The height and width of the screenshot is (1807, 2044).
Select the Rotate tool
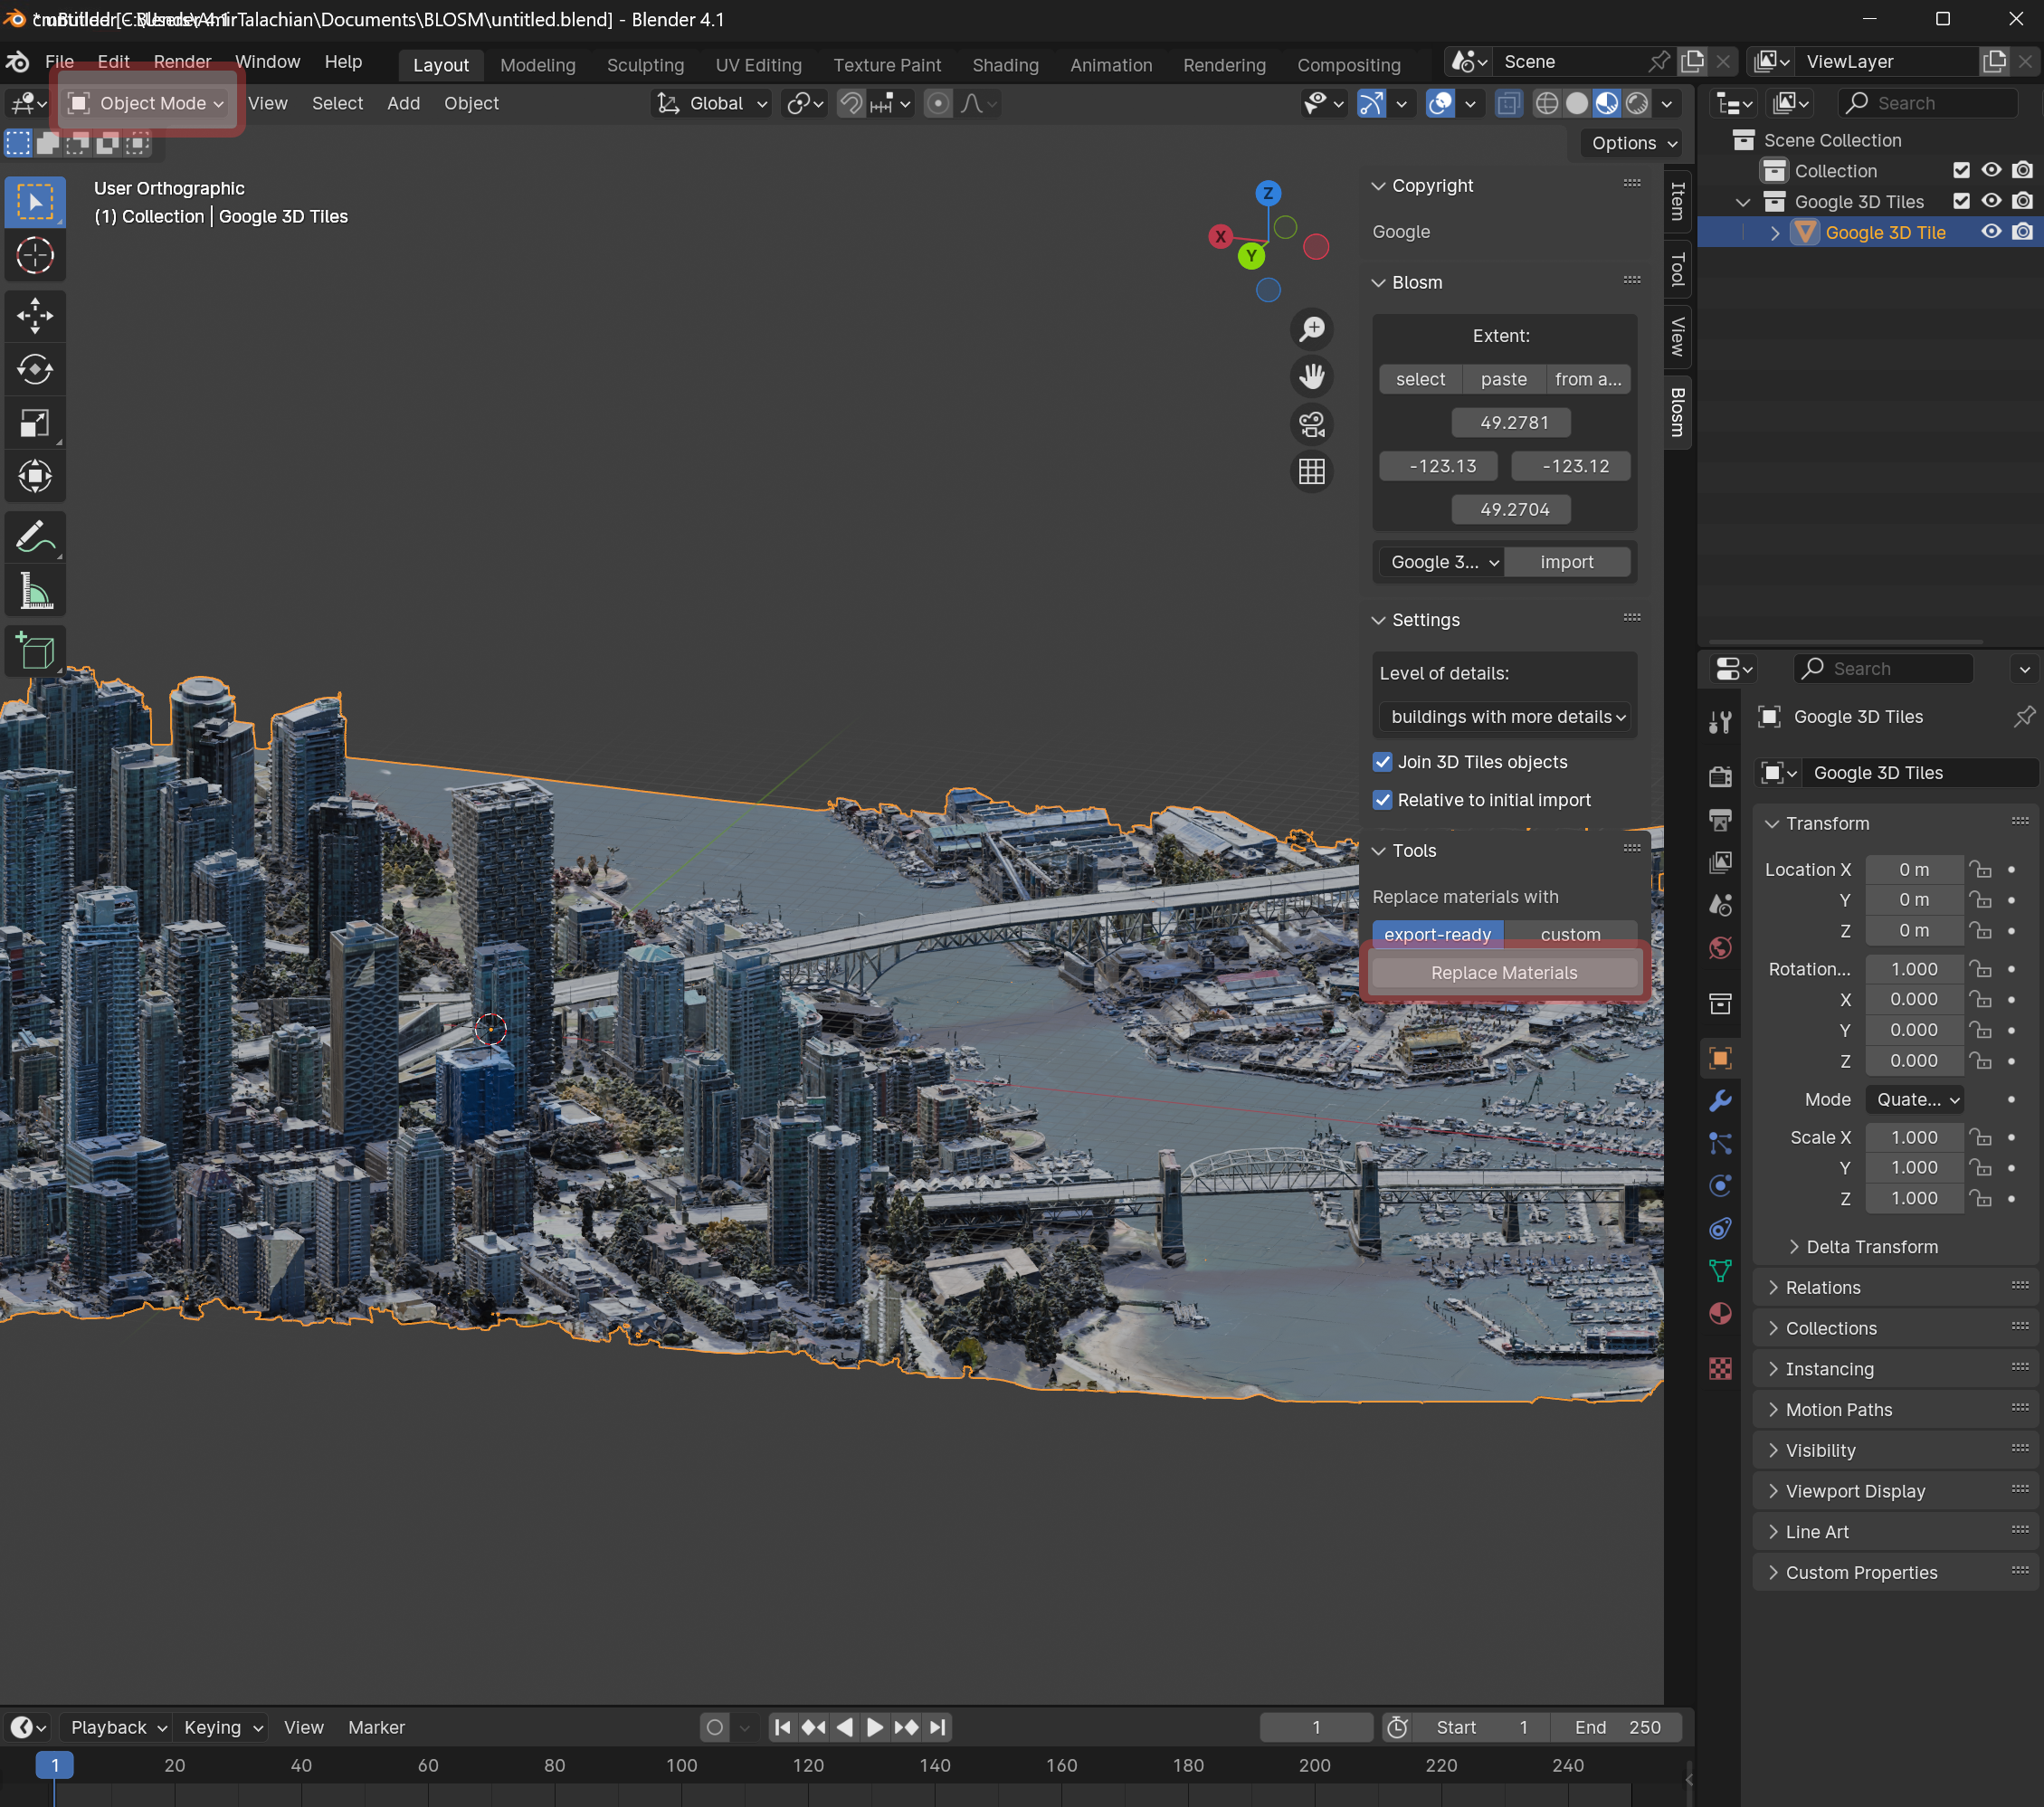[35, 370]
